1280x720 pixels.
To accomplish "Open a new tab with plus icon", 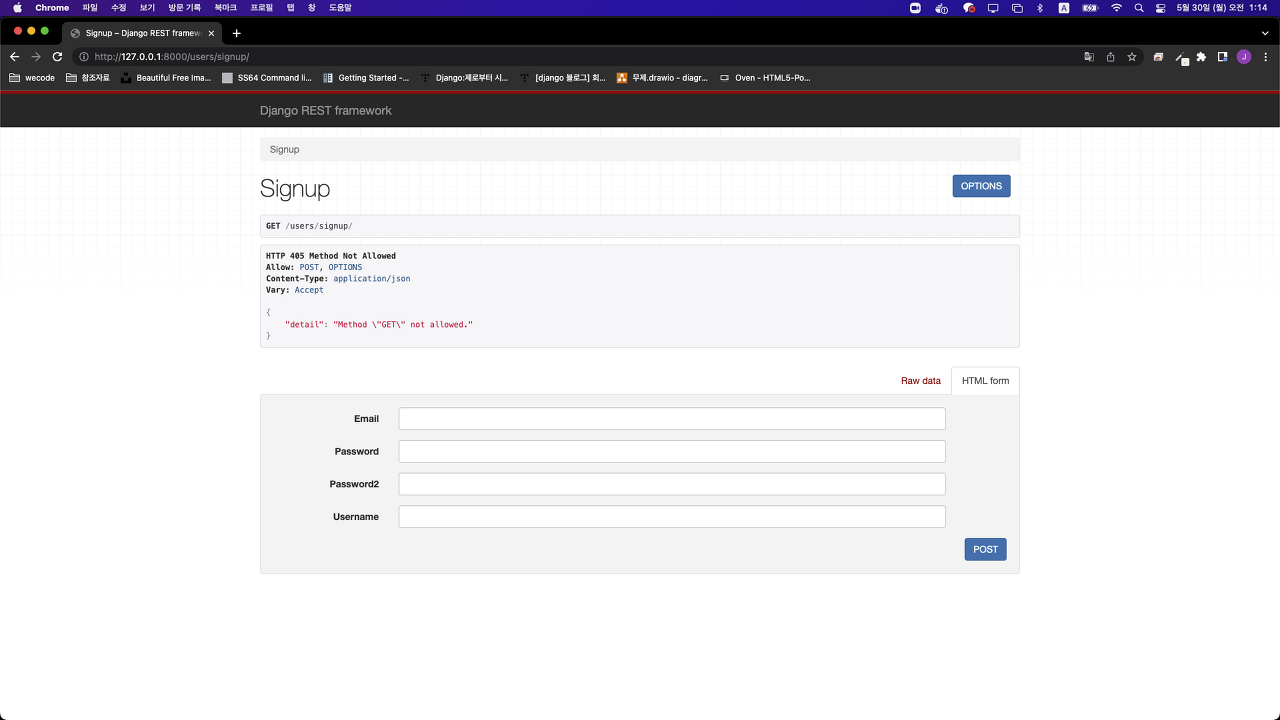I will point(237,33).
